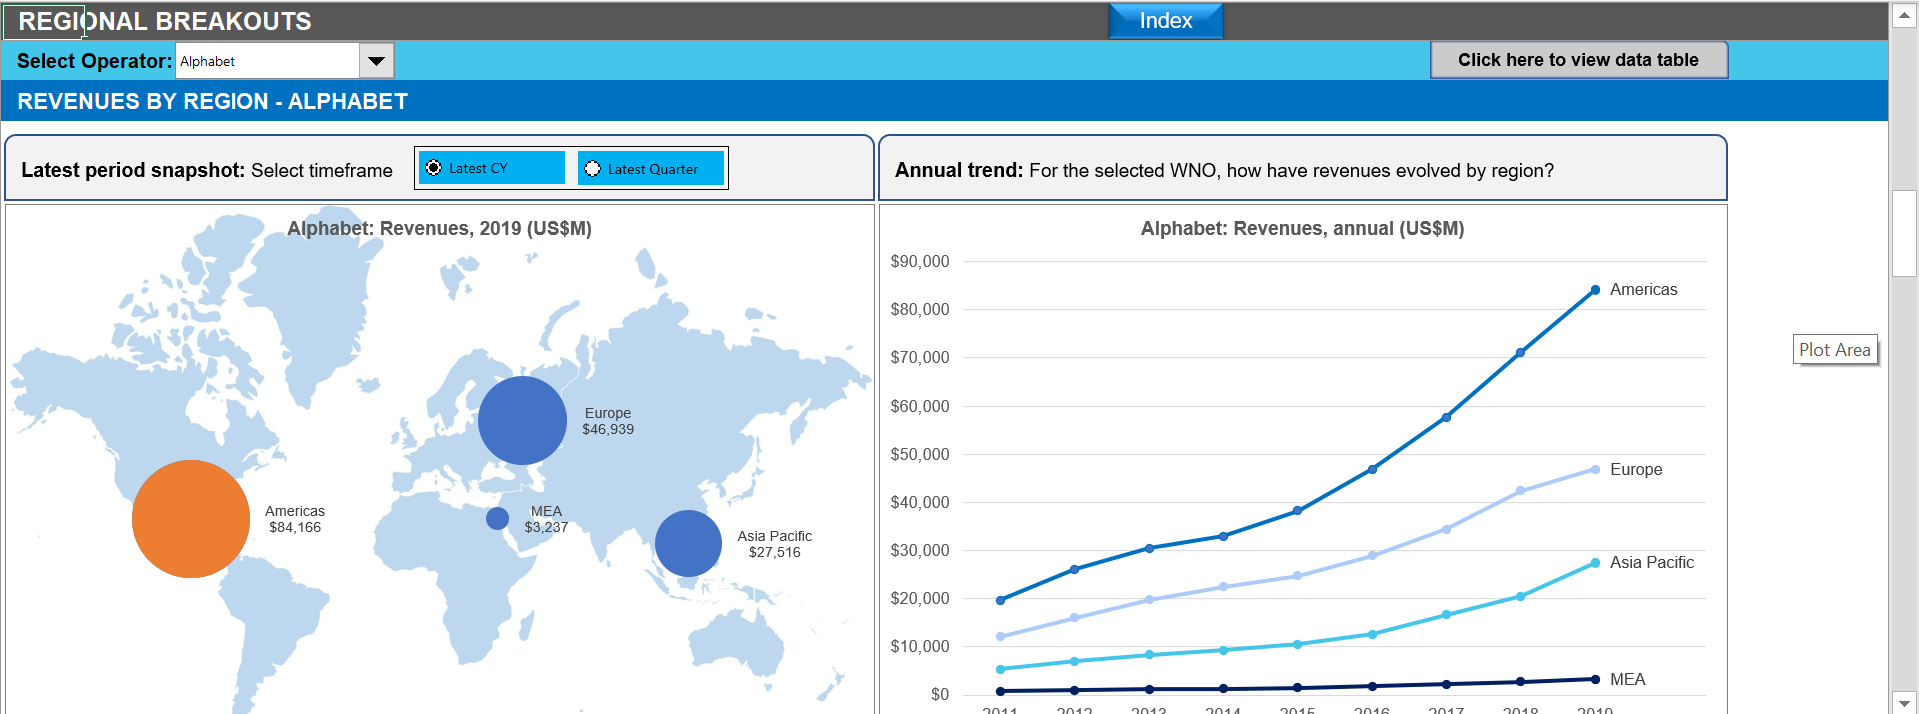Click the Alphabet operator combo box field
The width and height of the screenshot is (1919, 714).
(267, 61)
